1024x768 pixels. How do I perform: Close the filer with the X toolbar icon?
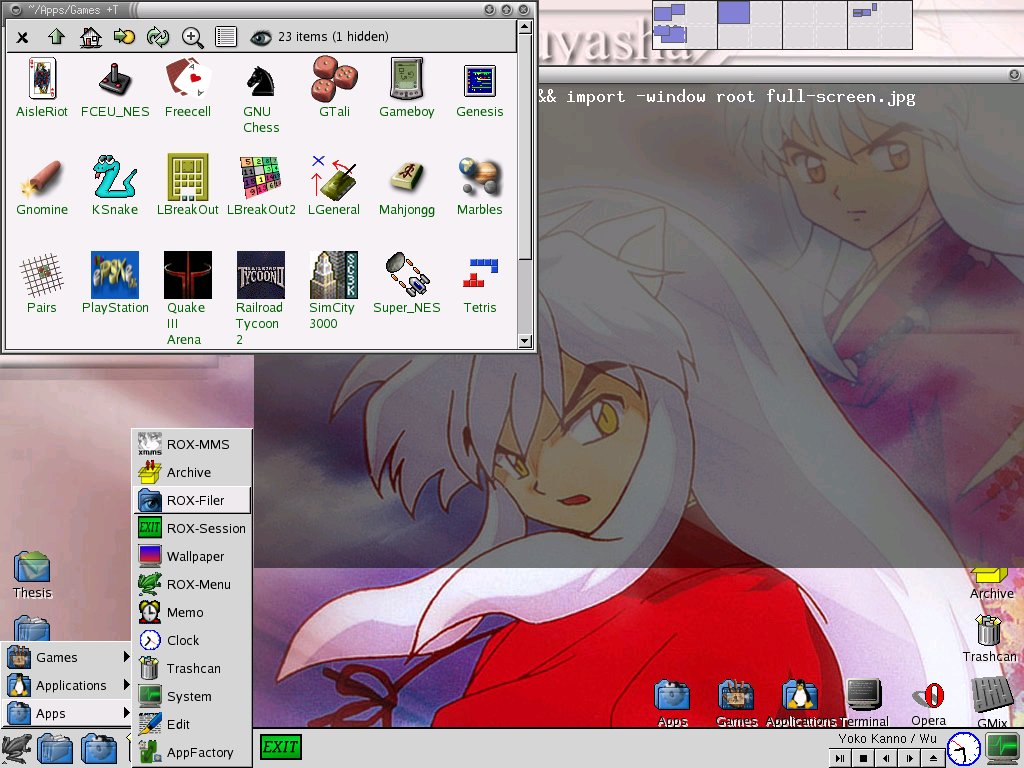22,37
